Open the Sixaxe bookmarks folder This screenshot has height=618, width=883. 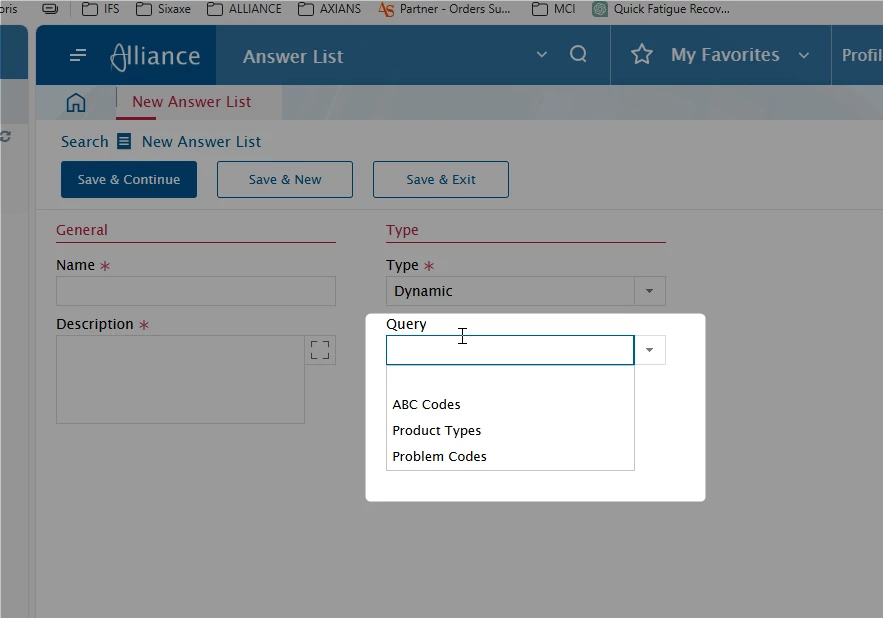[163, 9]
